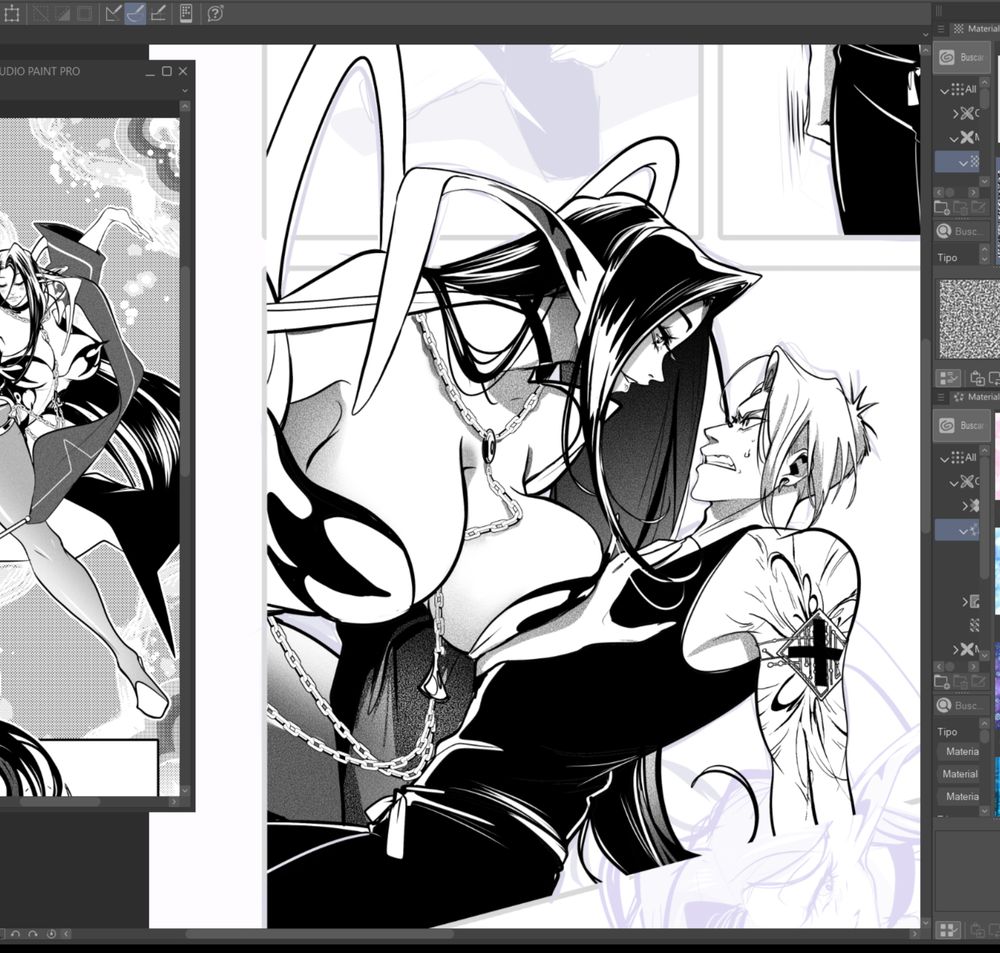The image size is (1000, 953).
Task: Click the delete folder icon in lower panel
Action: [x=960, y=681]
